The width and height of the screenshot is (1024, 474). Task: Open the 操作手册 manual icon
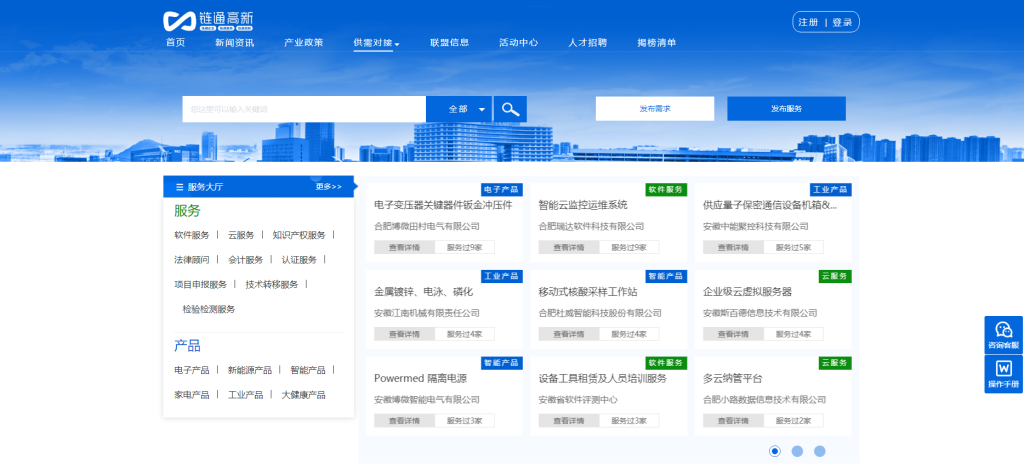(x=1003, y=374)
